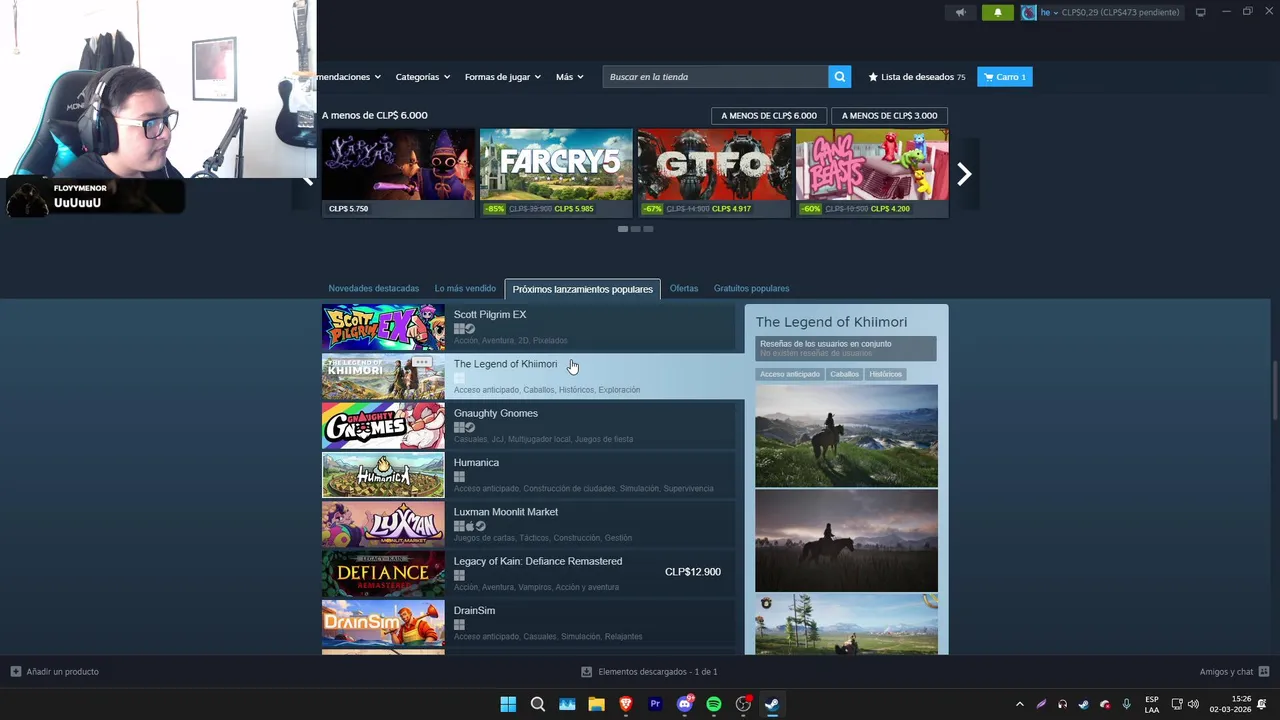
Task: Open Lista de deseados wishlist
Action: click(917, 77)
